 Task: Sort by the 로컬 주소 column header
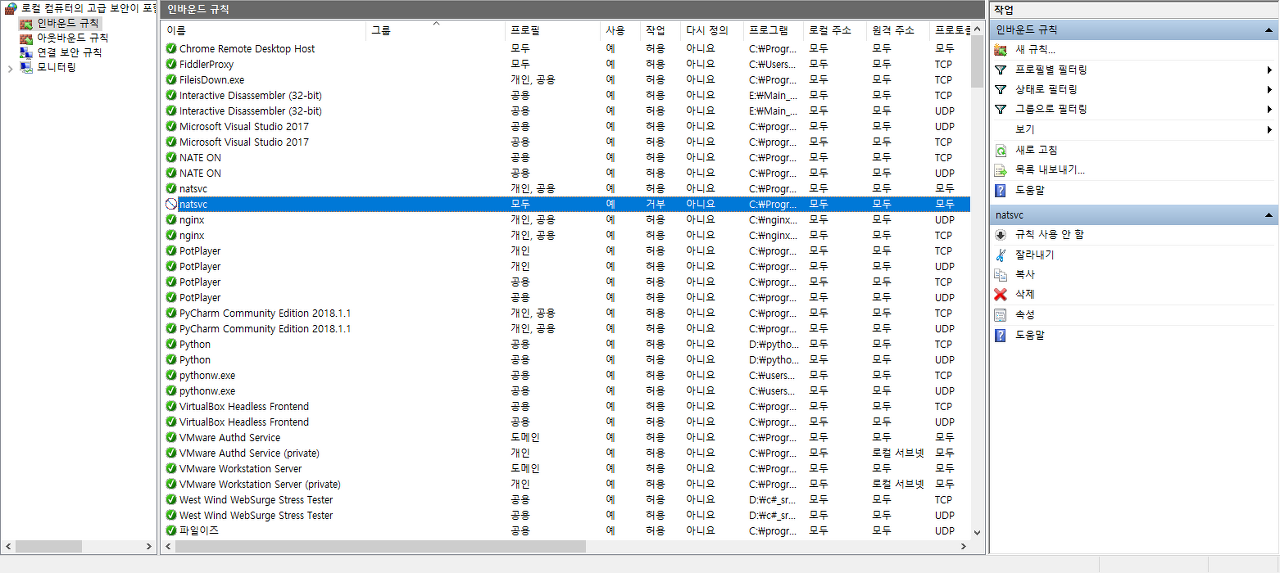pos(835,31)
